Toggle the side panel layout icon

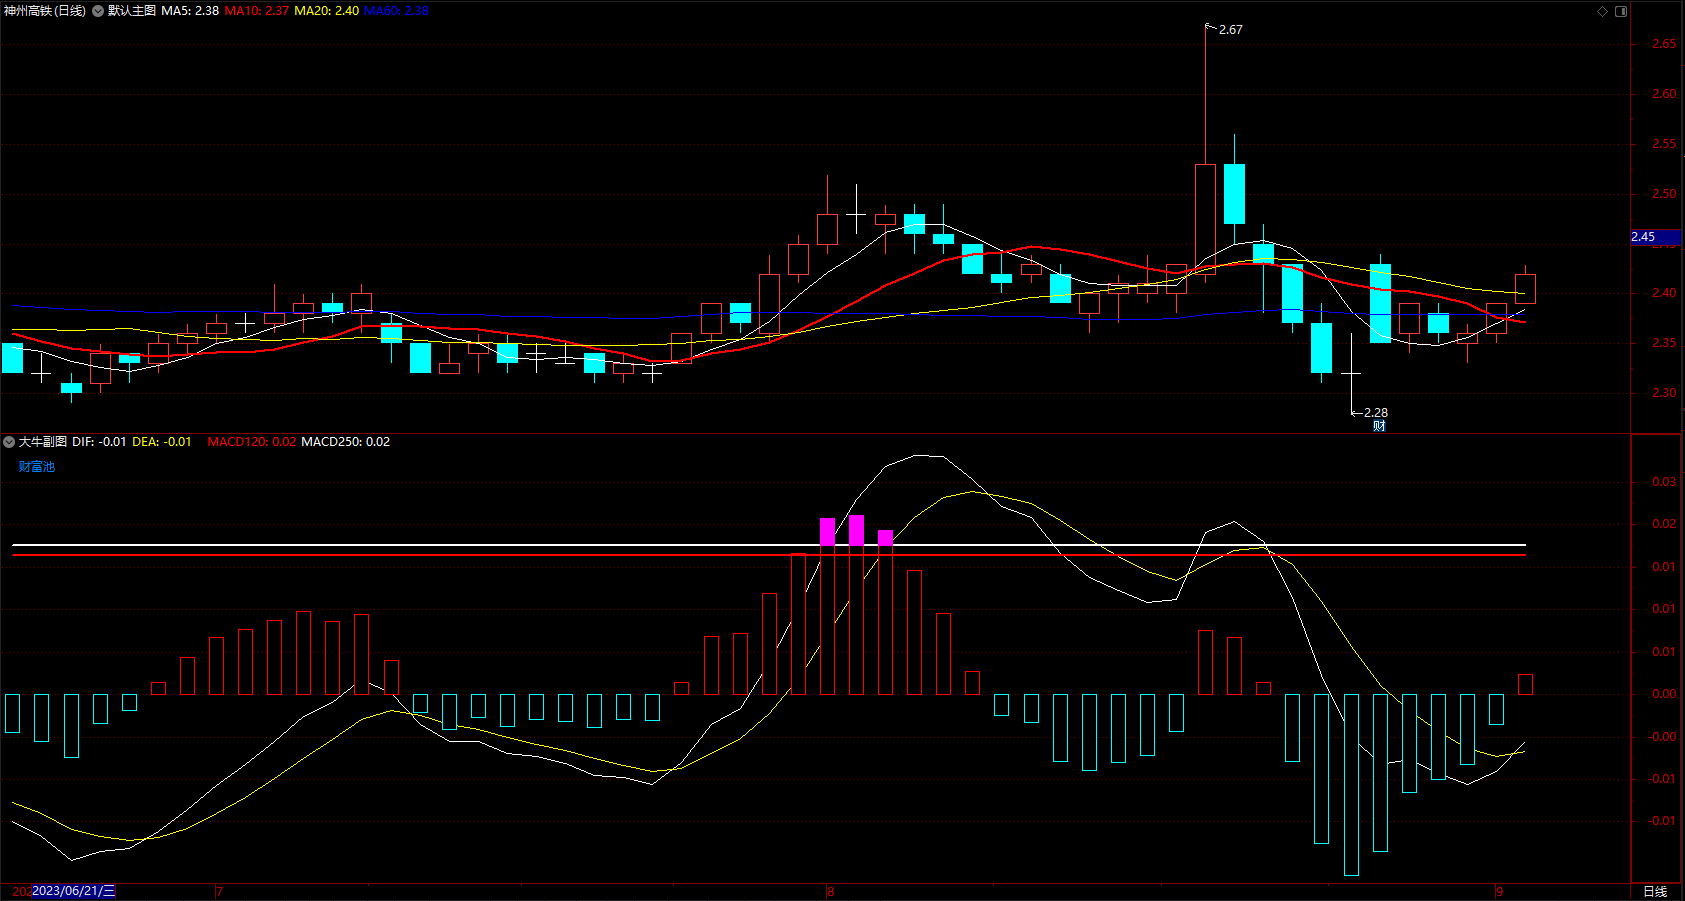(x=1621, y=11)
